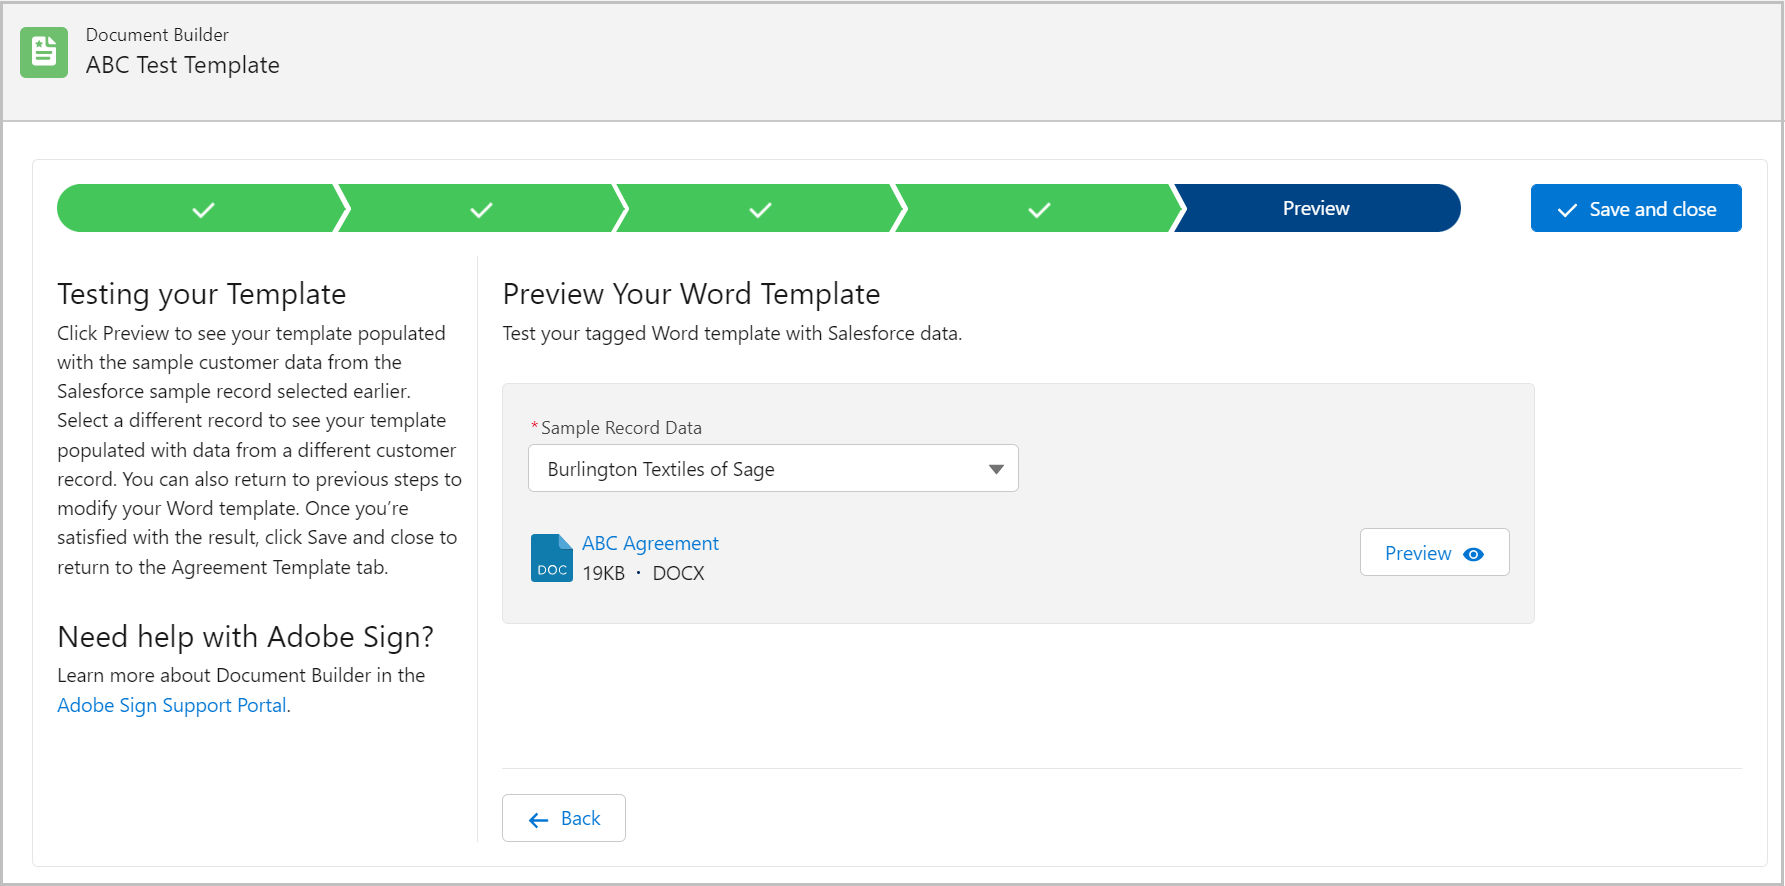Click checkmark icon in Save and close
1785x886 pixels.
1567,210
